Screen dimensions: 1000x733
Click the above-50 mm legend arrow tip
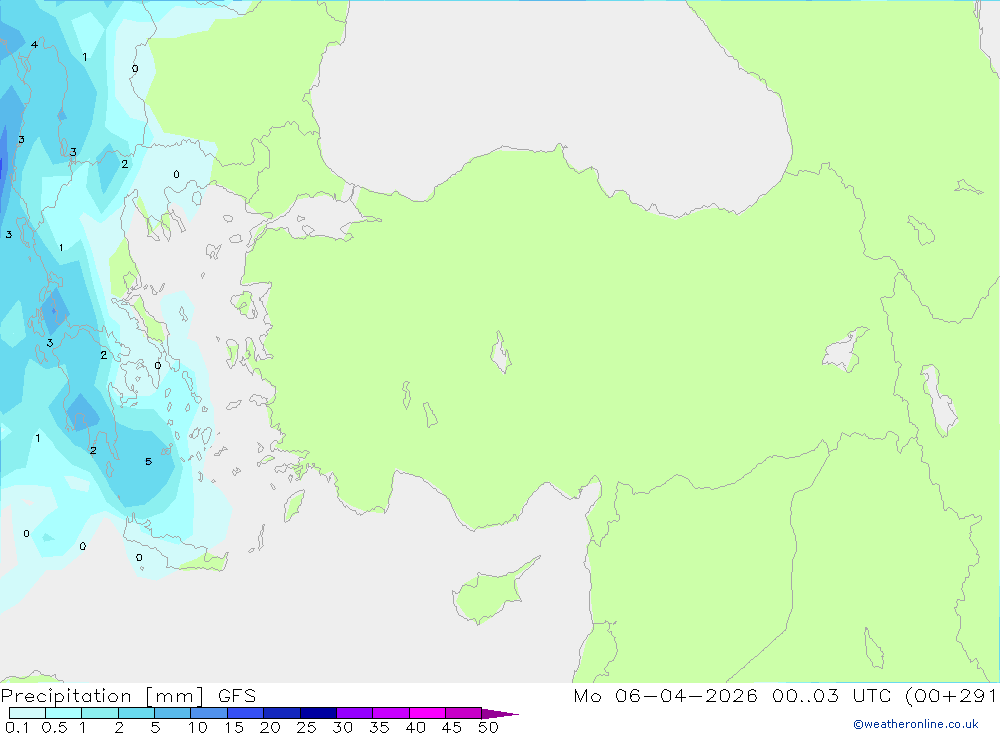(500, 714)
